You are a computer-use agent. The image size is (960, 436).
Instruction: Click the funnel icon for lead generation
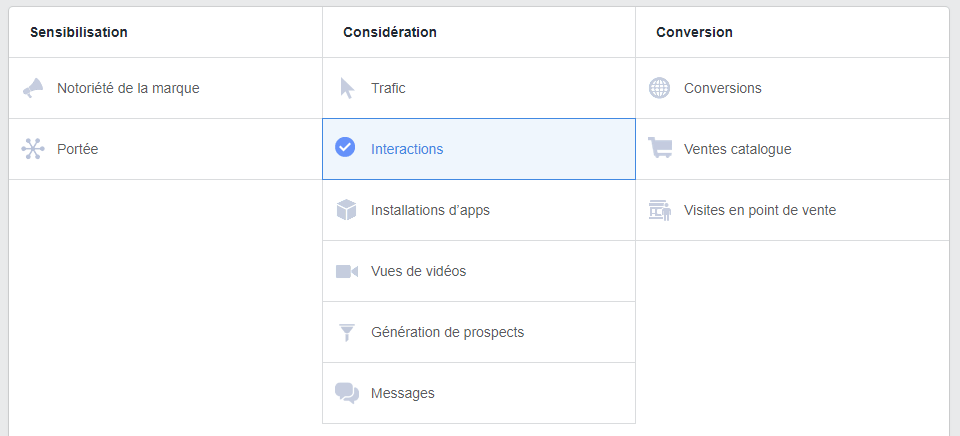coord(347,333)
